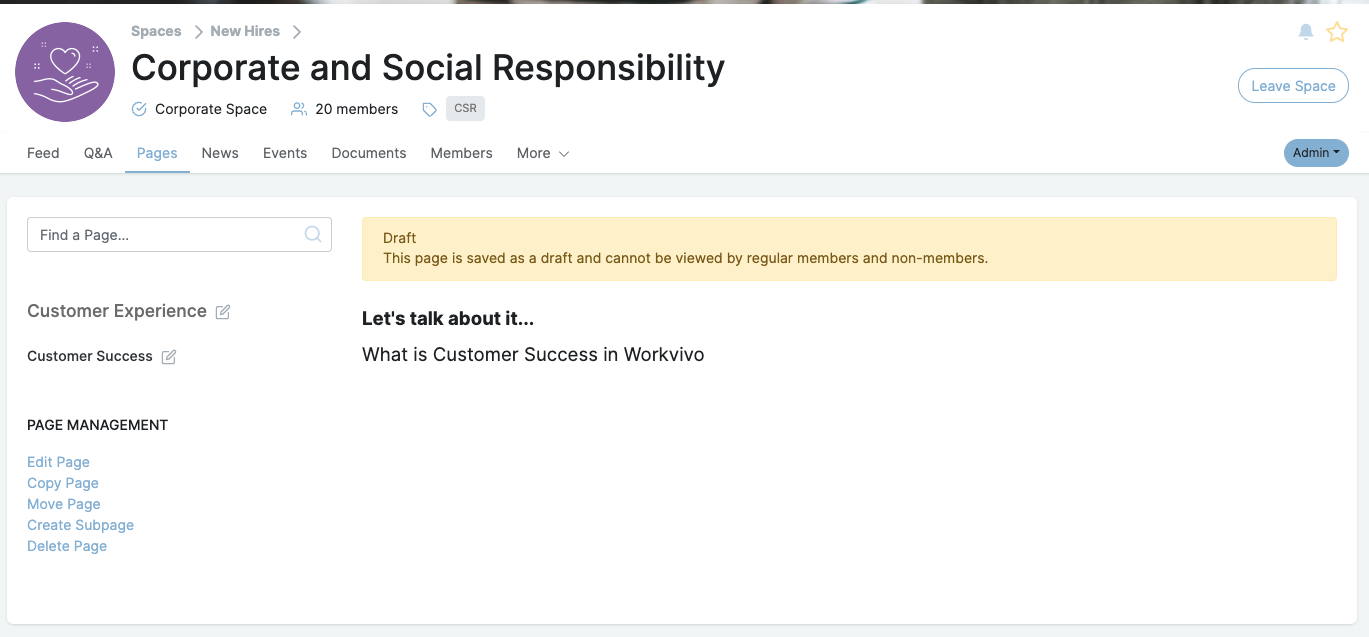Edit the Customer Success page via pencil icon
Screen dimensions: 1369x637
(x=169, y=357)
